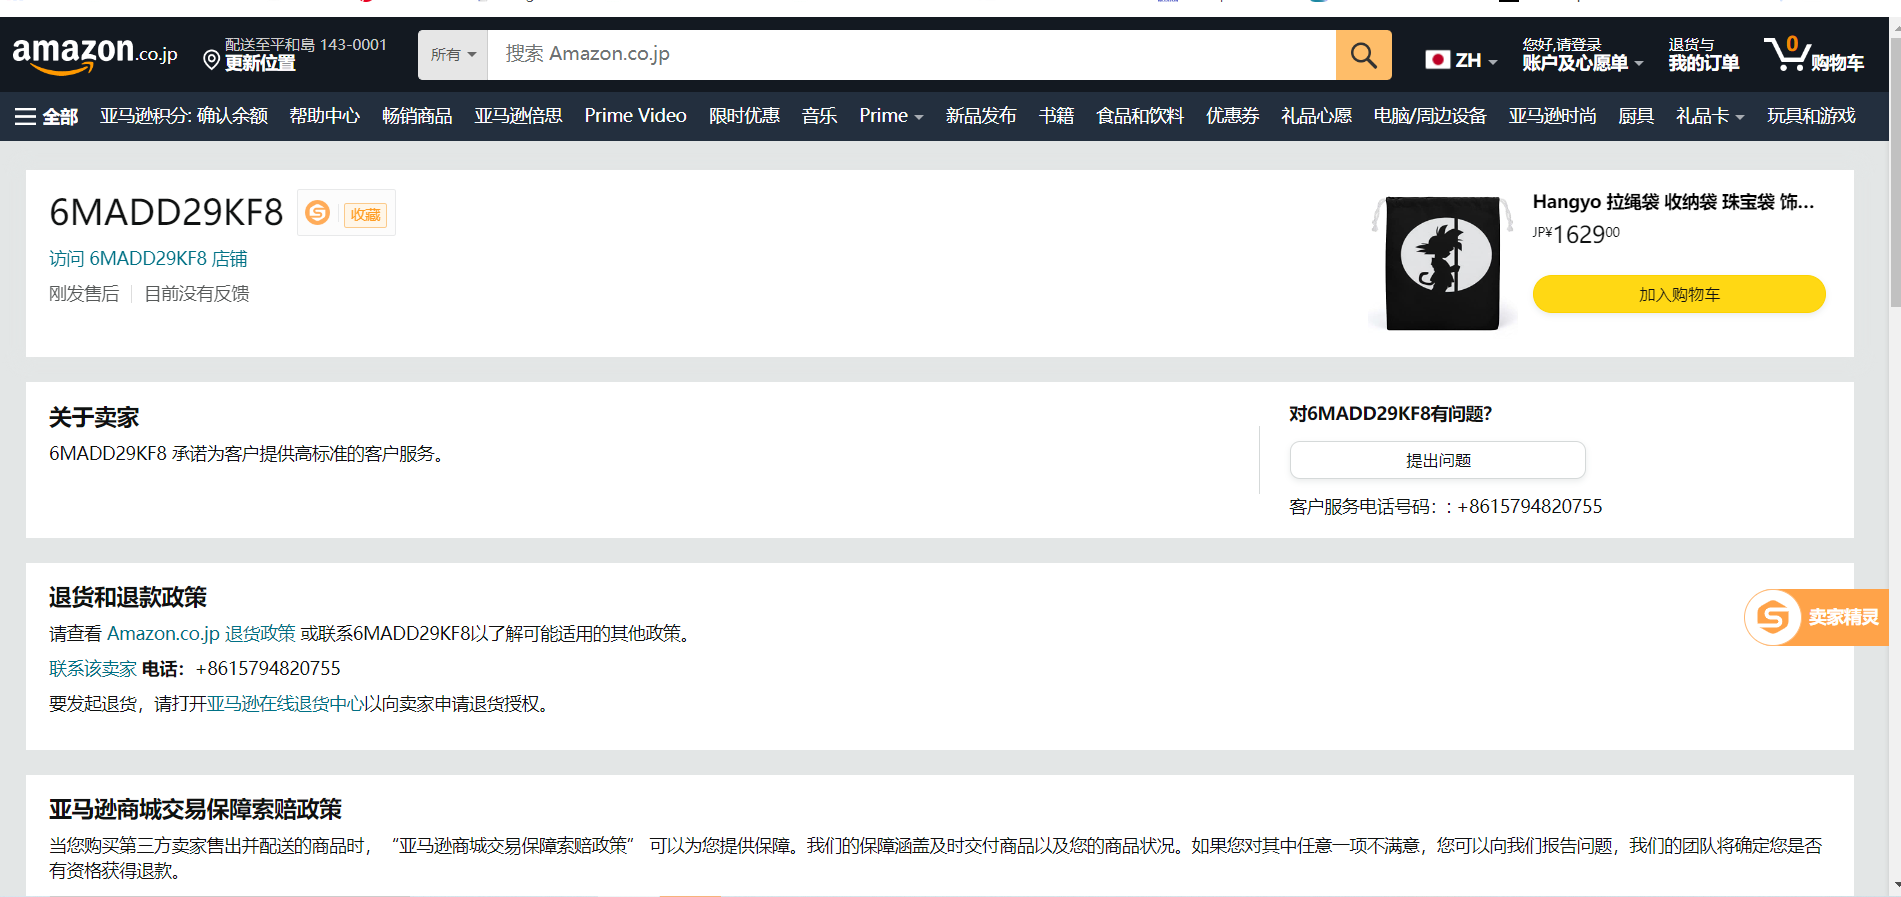
Task: Click 访问 6MADD29KF8 店铺 link
Action: tap(148, 259)
